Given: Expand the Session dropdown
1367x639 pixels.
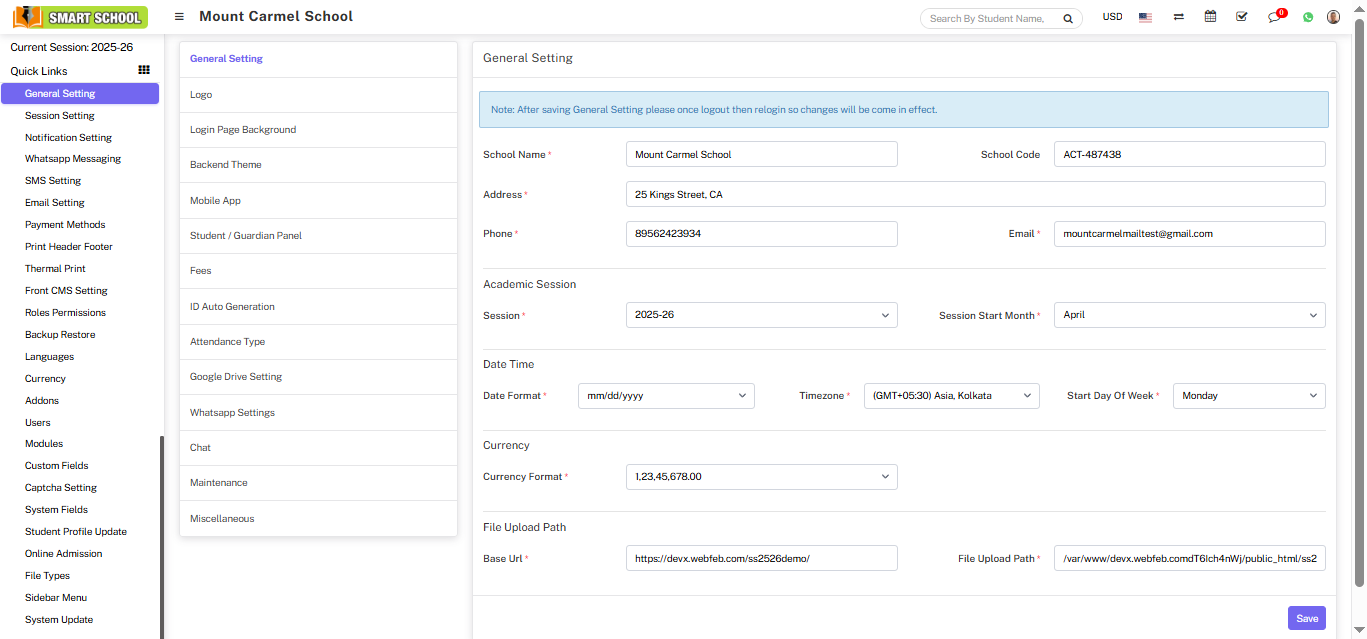Looking at the screenshot, I should click(761, 315).
